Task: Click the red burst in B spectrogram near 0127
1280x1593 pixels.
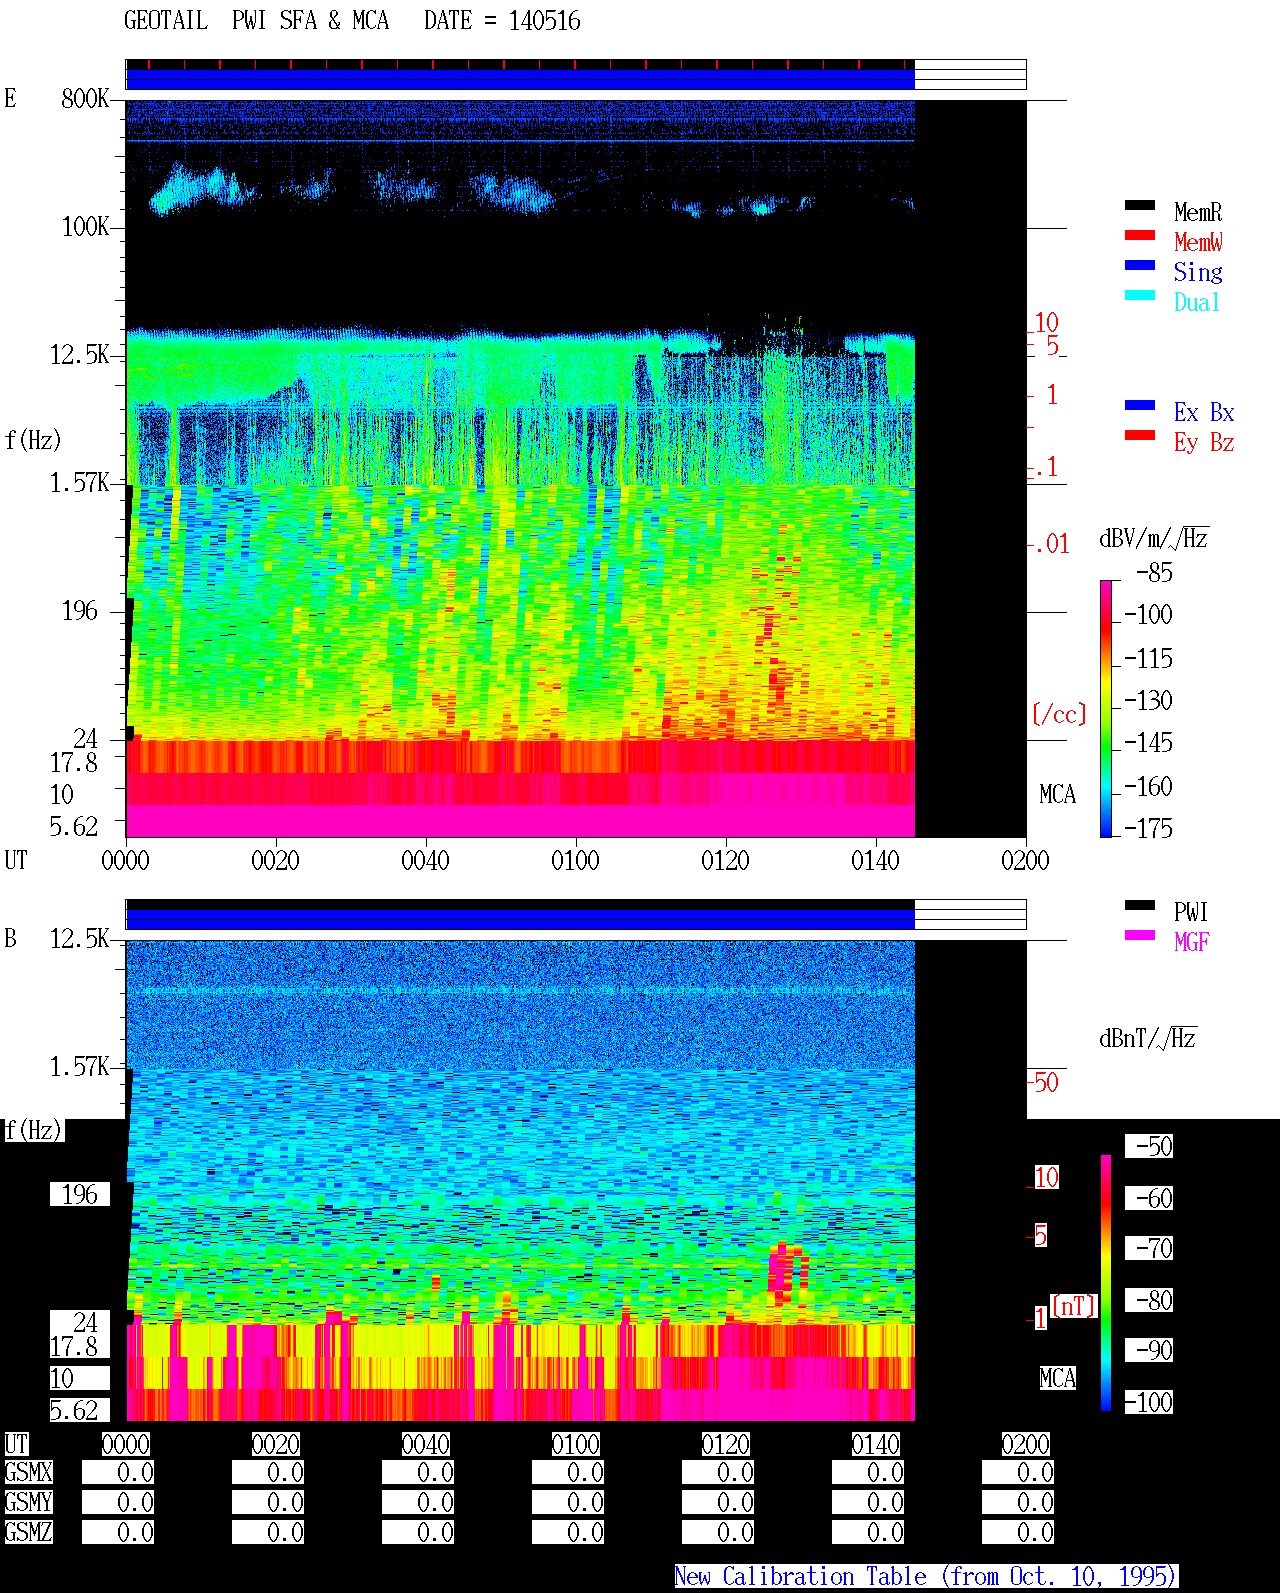Action: click(787, 1272)
